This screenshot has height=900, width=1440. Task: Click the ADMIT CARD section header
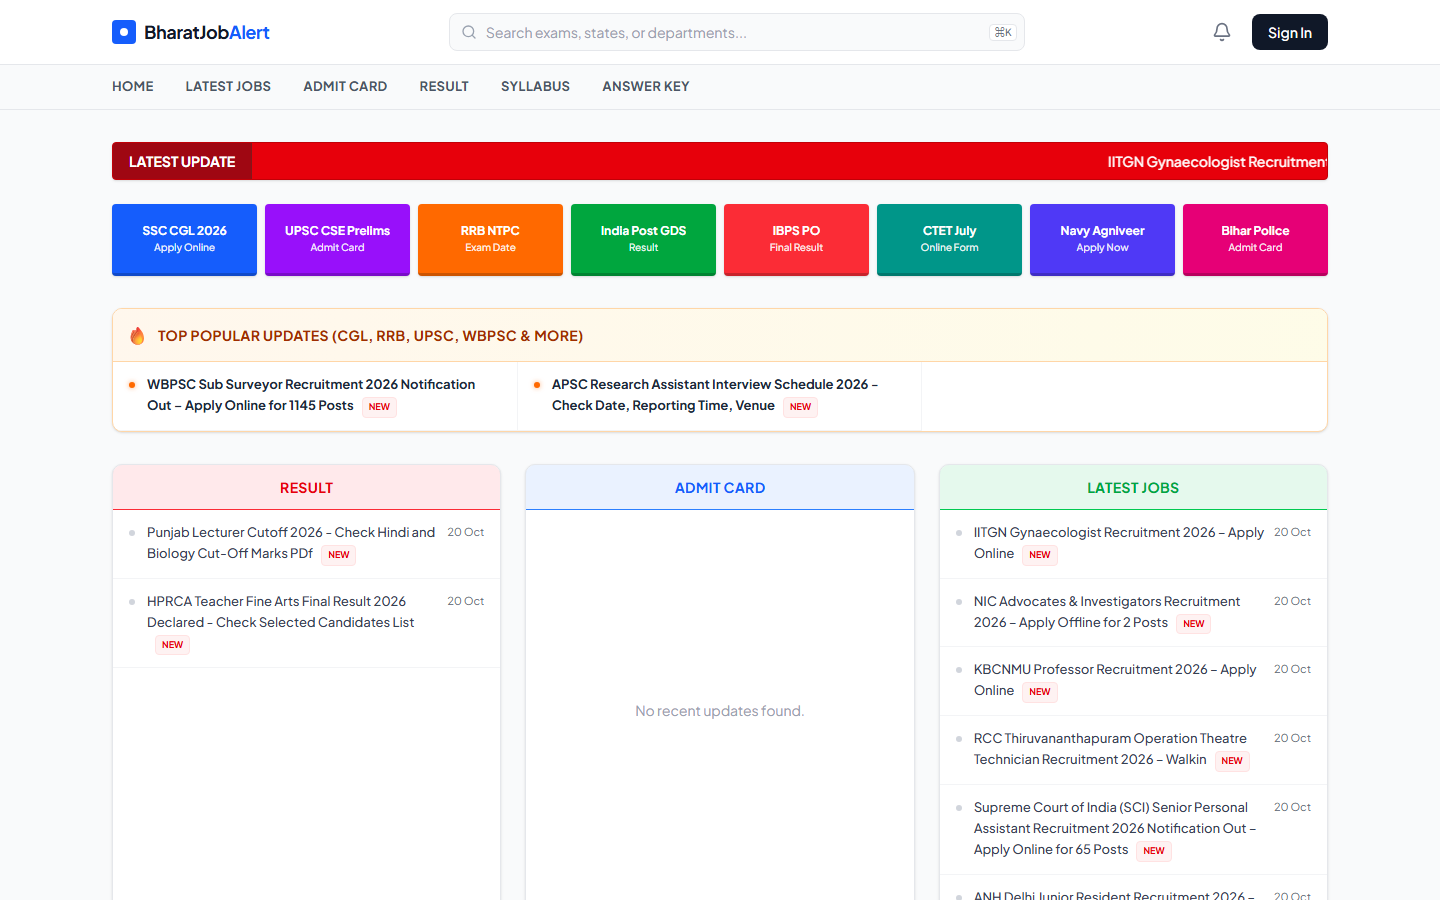click(720, 488)
